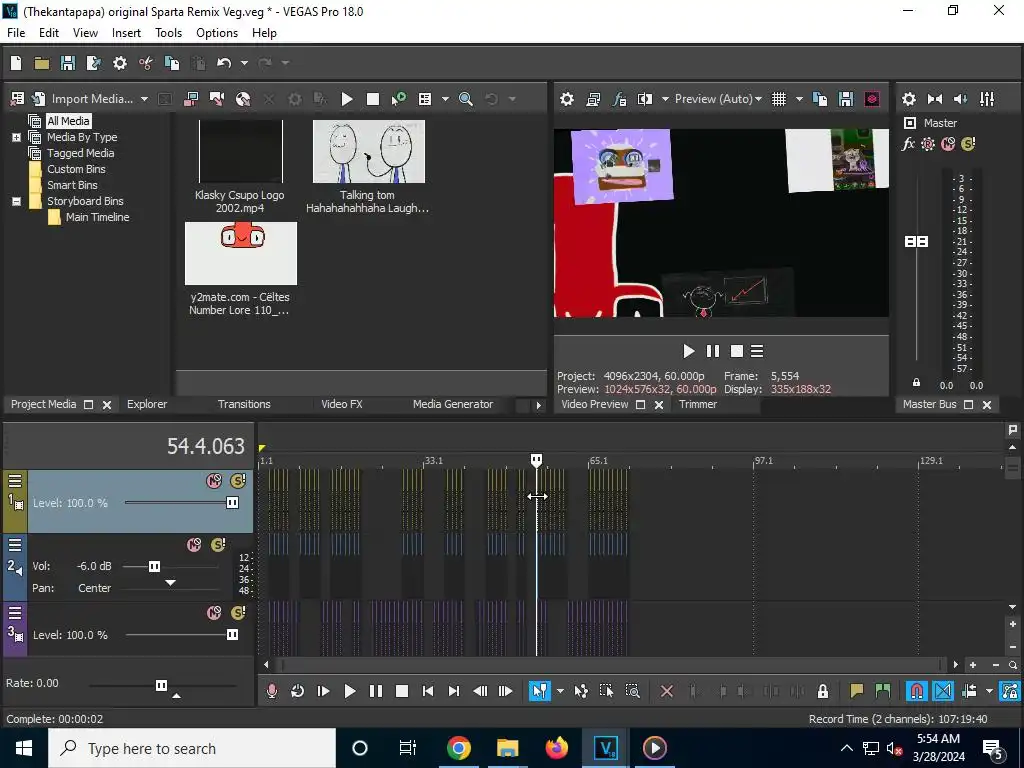Select the Talking tom Laugh media thumbnail
The width and height of the screenshot is (1024, 768).
tap(368, 152)
